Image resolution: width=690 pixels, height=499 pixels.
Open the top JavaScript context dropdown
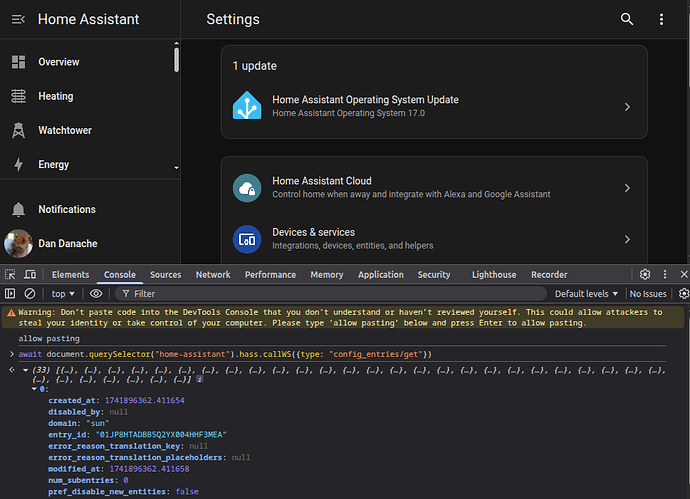tap(62, 294)
